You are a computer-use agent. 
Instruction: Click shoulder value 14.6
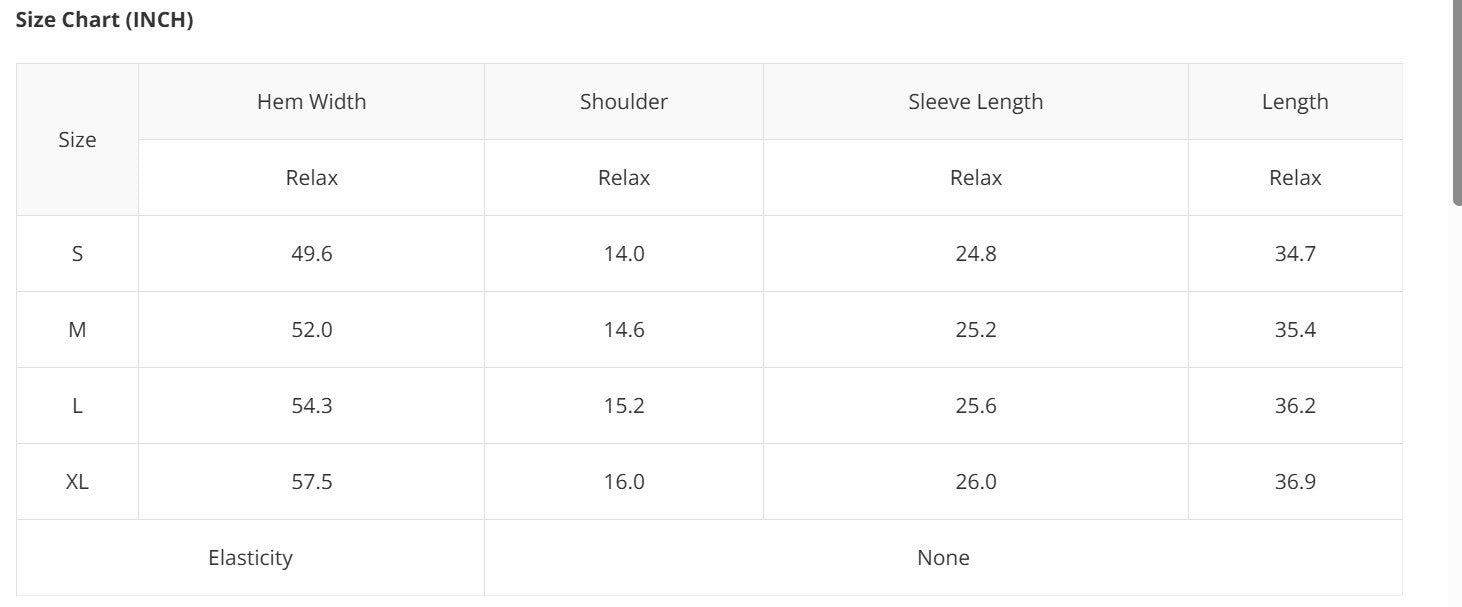(x=623, y=330)
